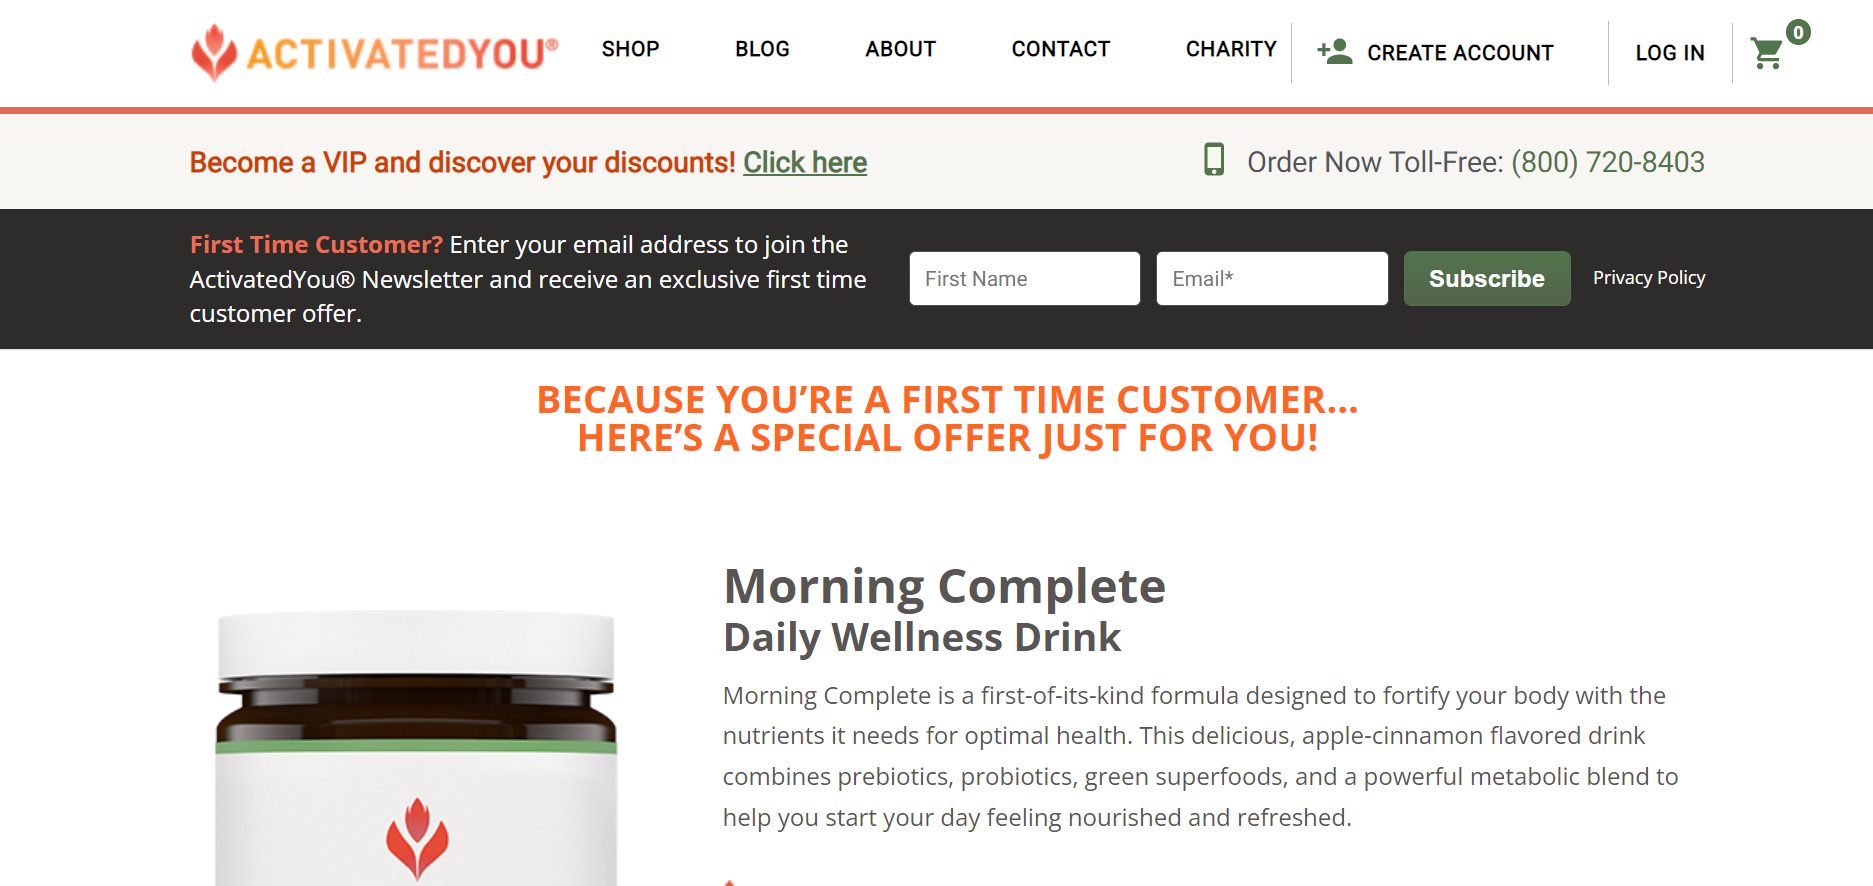Image resolution: width=1873 pixels, height=886 pixels.
Task: Focus the First Name field
Action: coord(1024,278)
